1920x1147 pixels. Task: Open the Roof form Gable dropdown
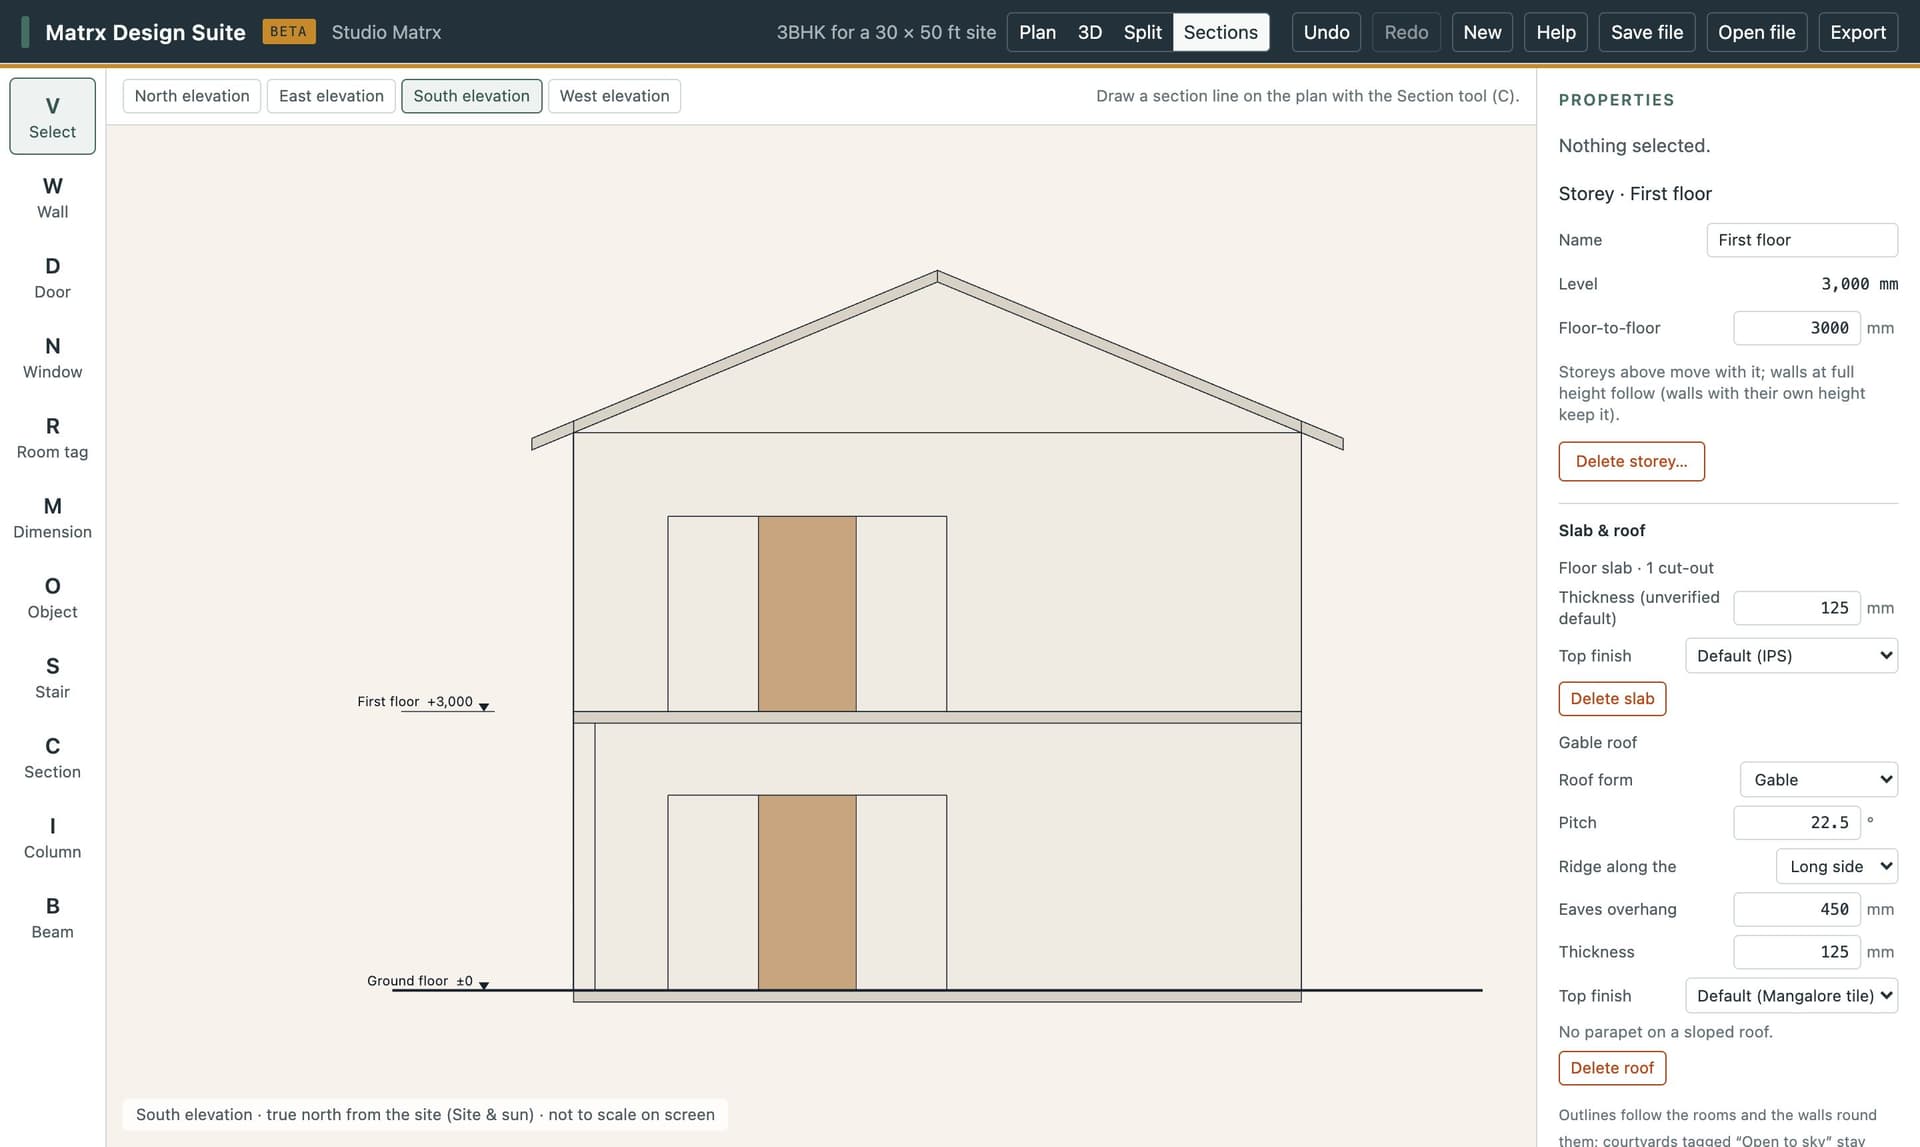pos(1819,780)
